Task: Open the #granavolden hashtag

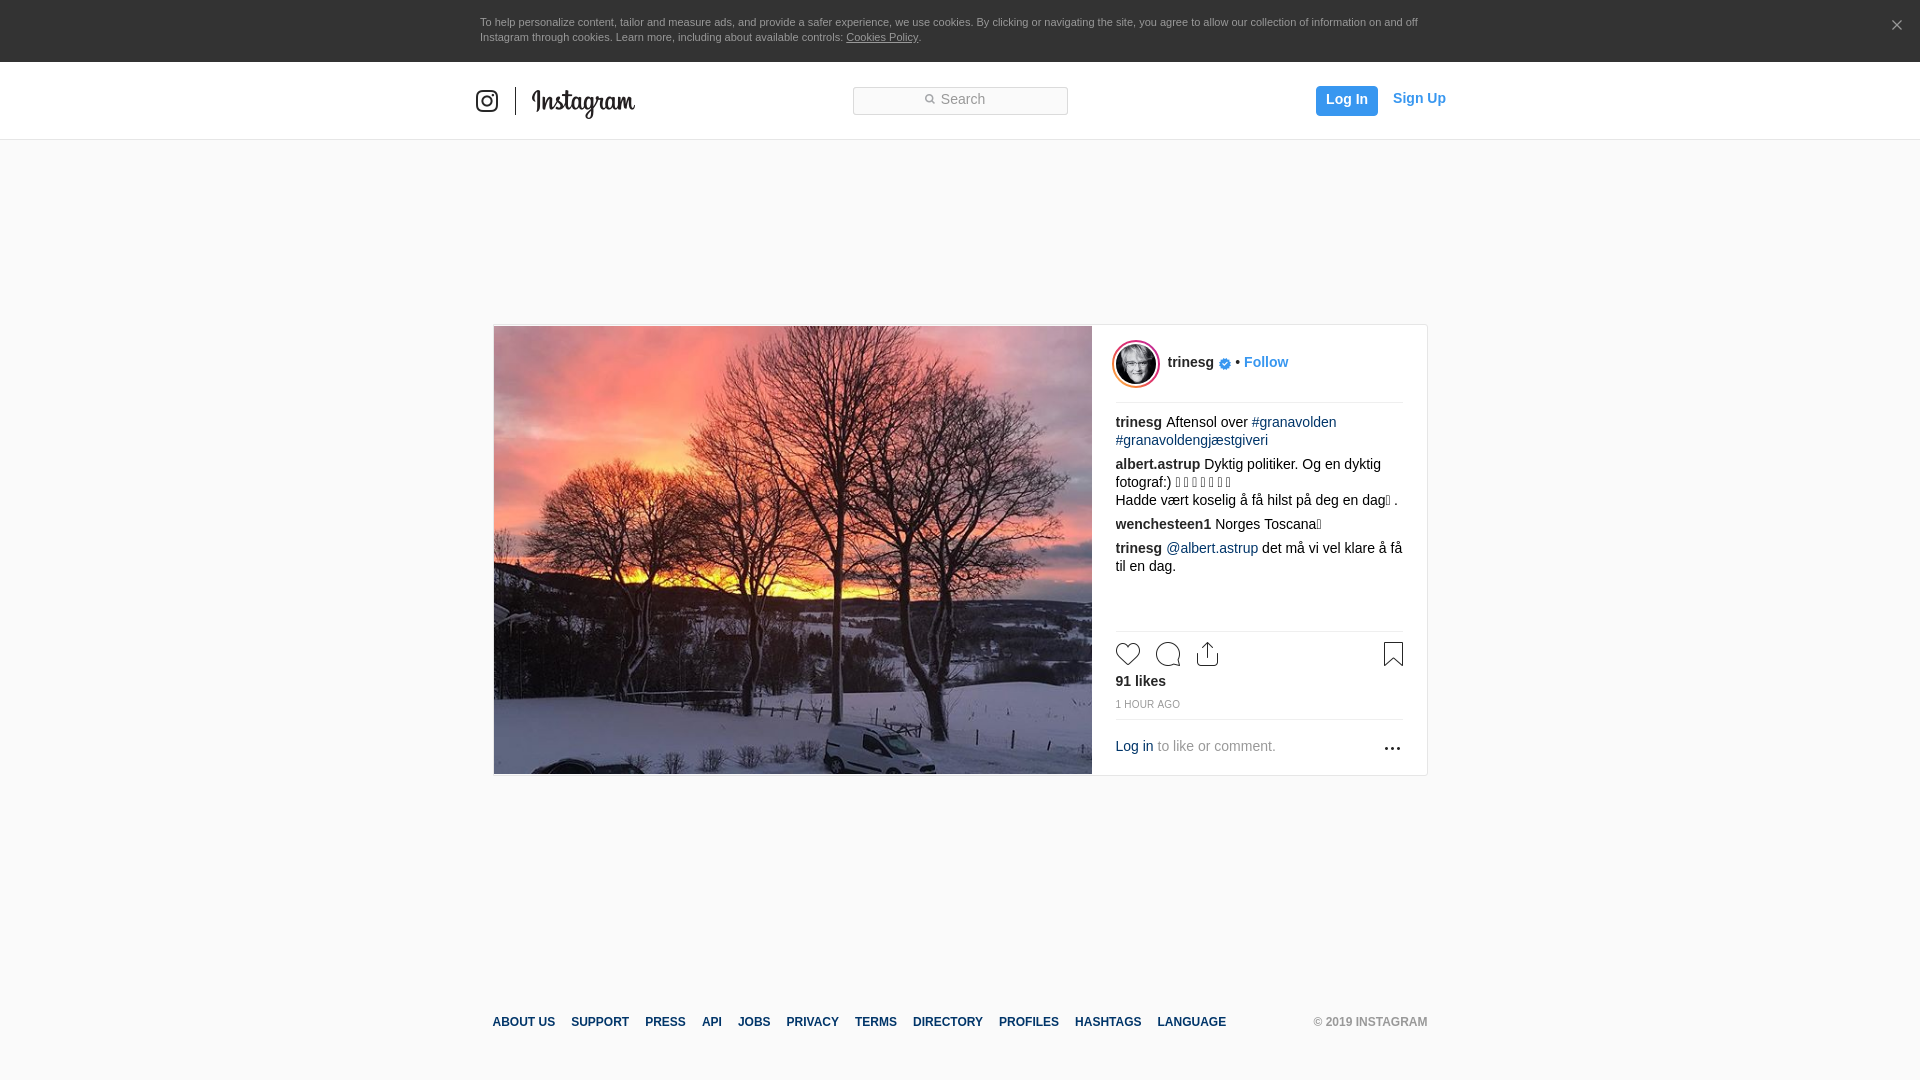Action: pos(1294,422)
